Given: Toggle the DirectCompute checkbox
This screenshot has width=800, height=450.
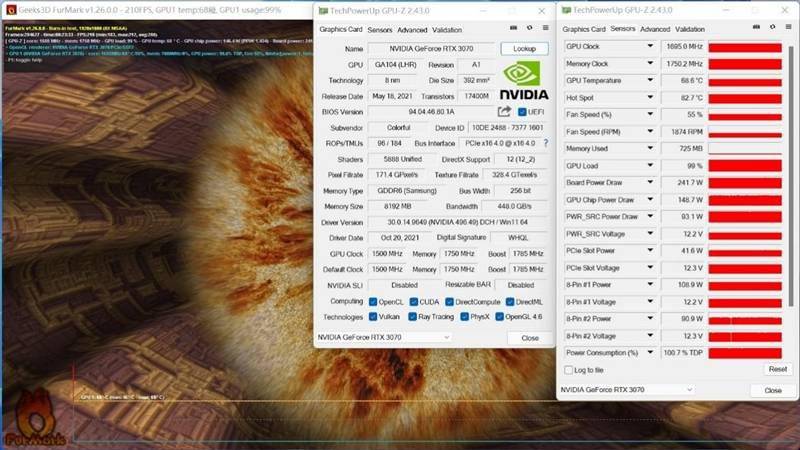Looking at the screenshot, I should point(449,302).
